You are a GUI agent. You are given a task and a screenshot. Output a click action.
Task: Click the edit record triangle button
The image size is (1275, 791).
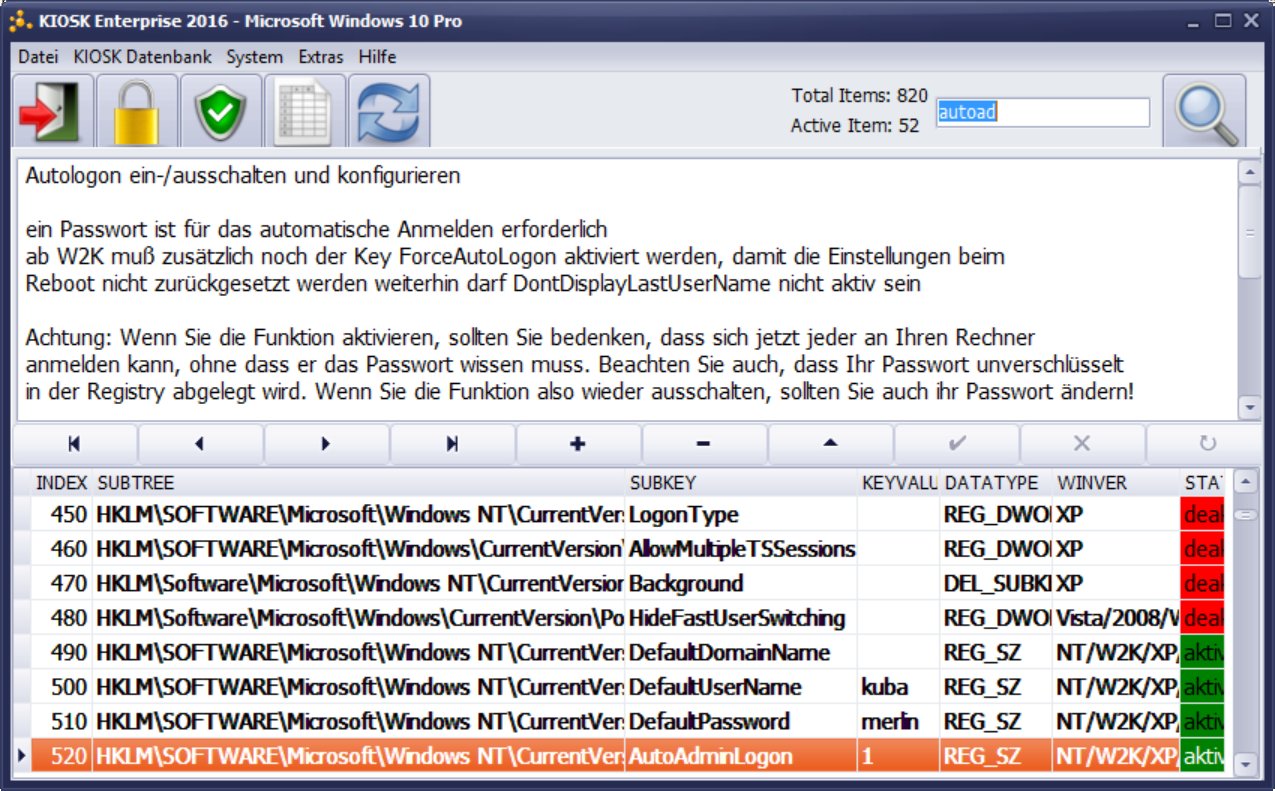830,444
